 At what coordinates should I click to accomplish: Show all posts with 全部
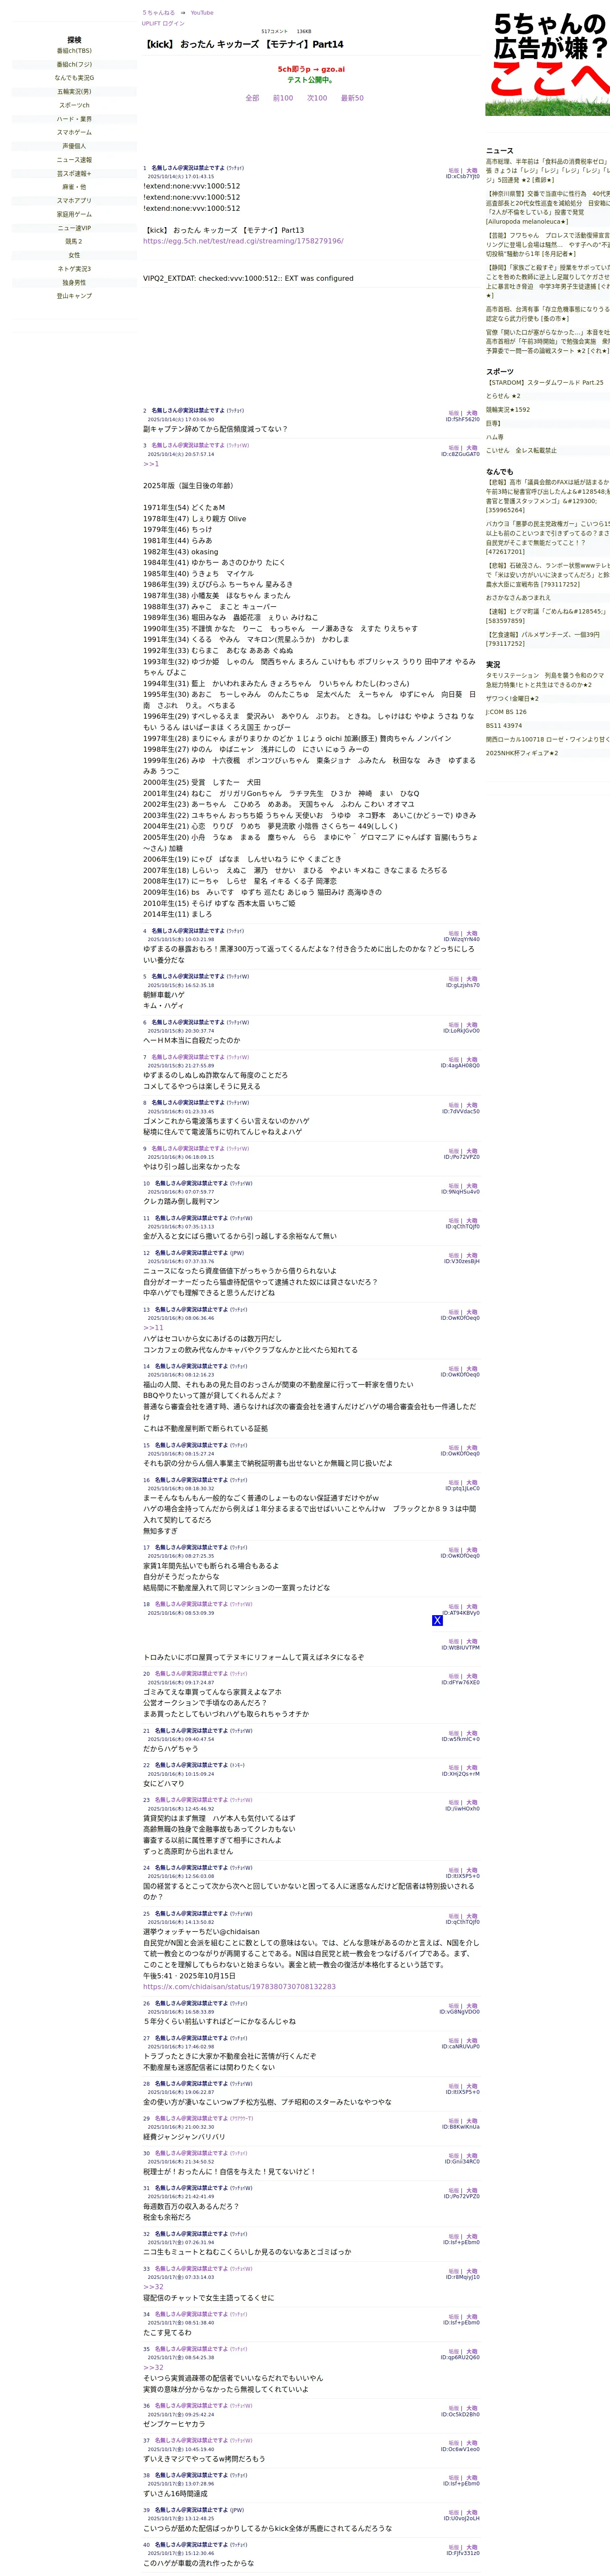click(252, 98)
